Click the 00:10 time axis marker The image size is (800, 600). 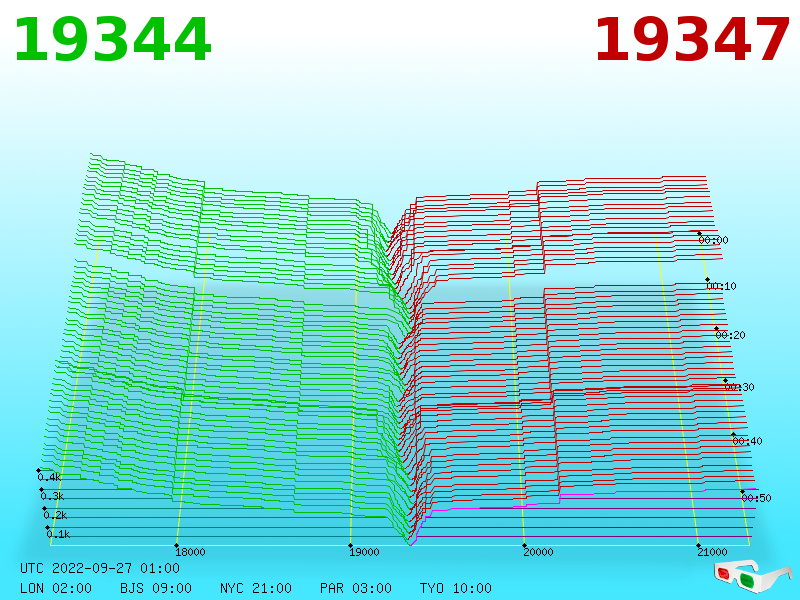[x=721, y=286]
